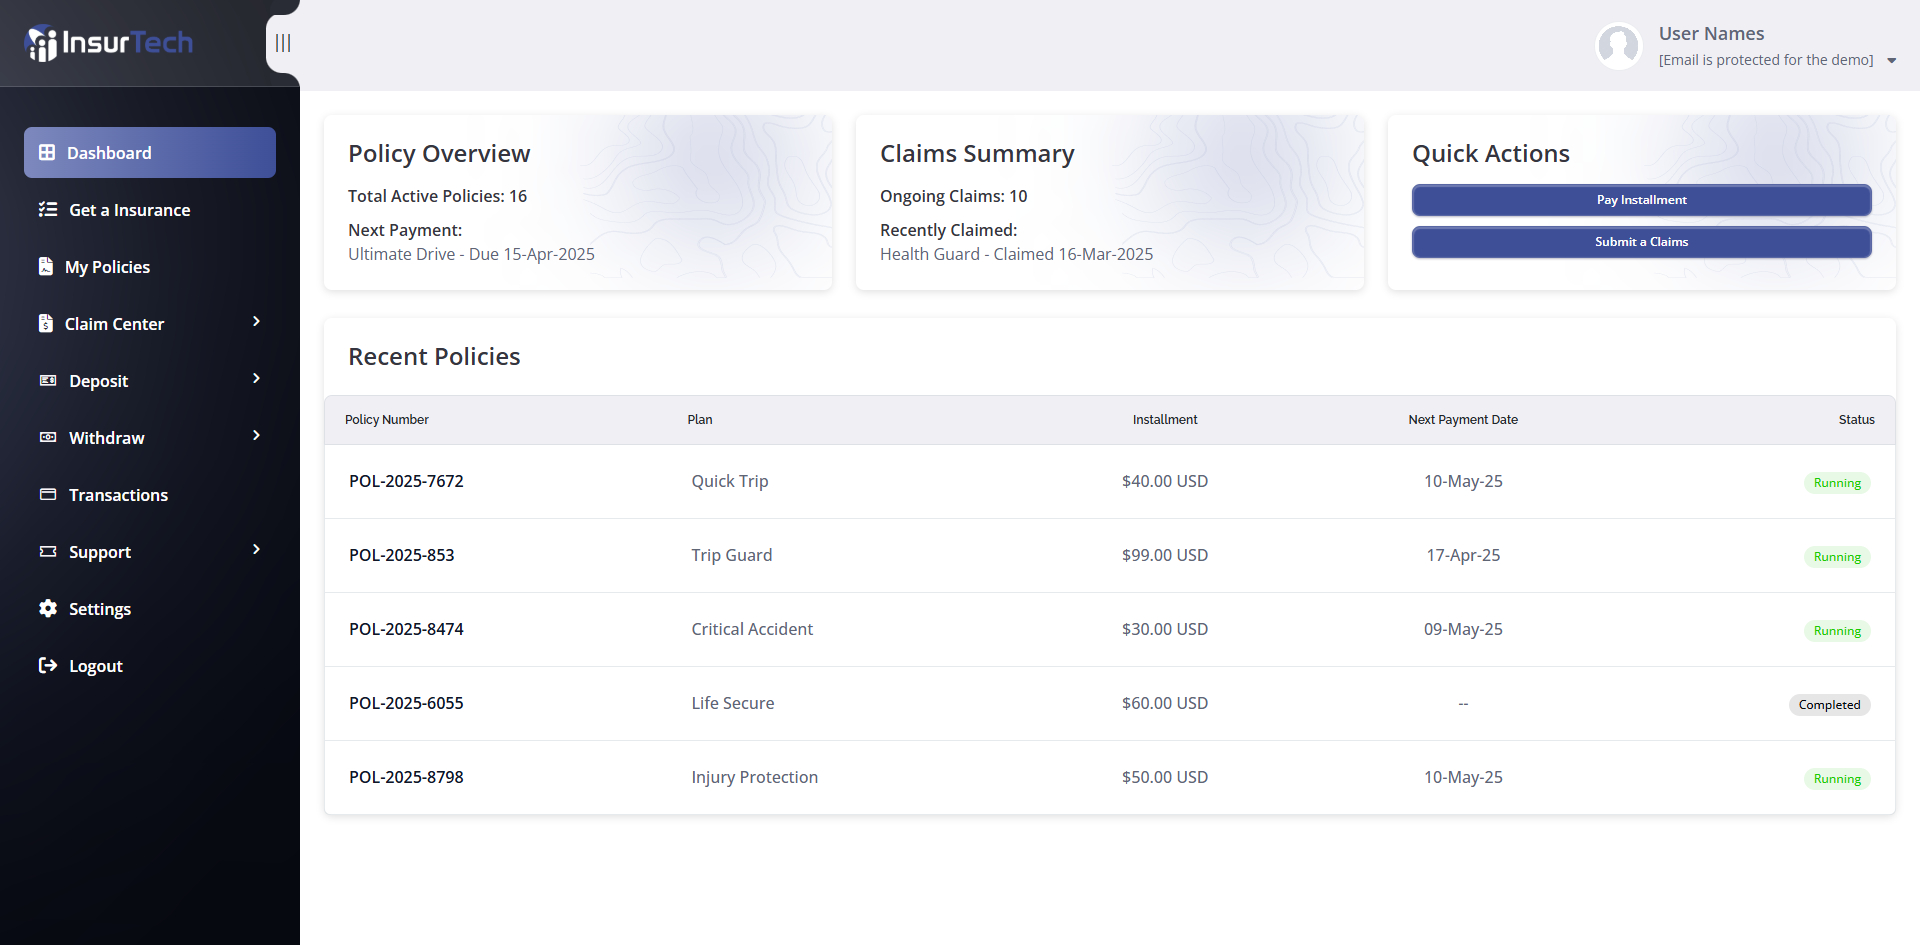Click the Claim Center file icon
Viewport: 1920px width, 945px height.
pyautogui.click(x=46, y=324)
